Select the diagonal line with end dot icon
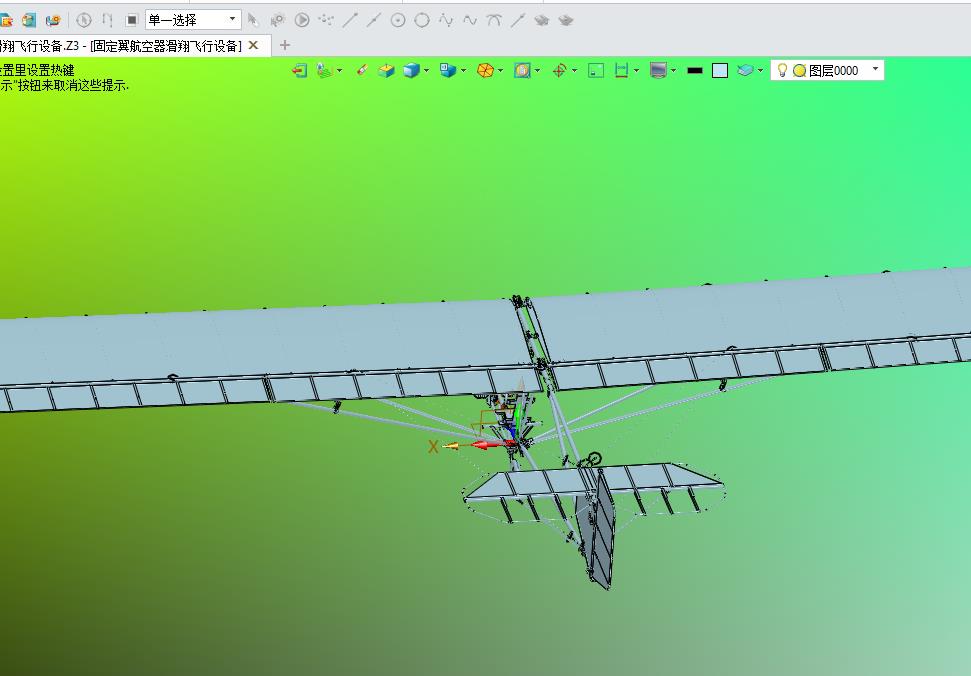This screenshot has height=676, width=971. [x=518, y=20]
